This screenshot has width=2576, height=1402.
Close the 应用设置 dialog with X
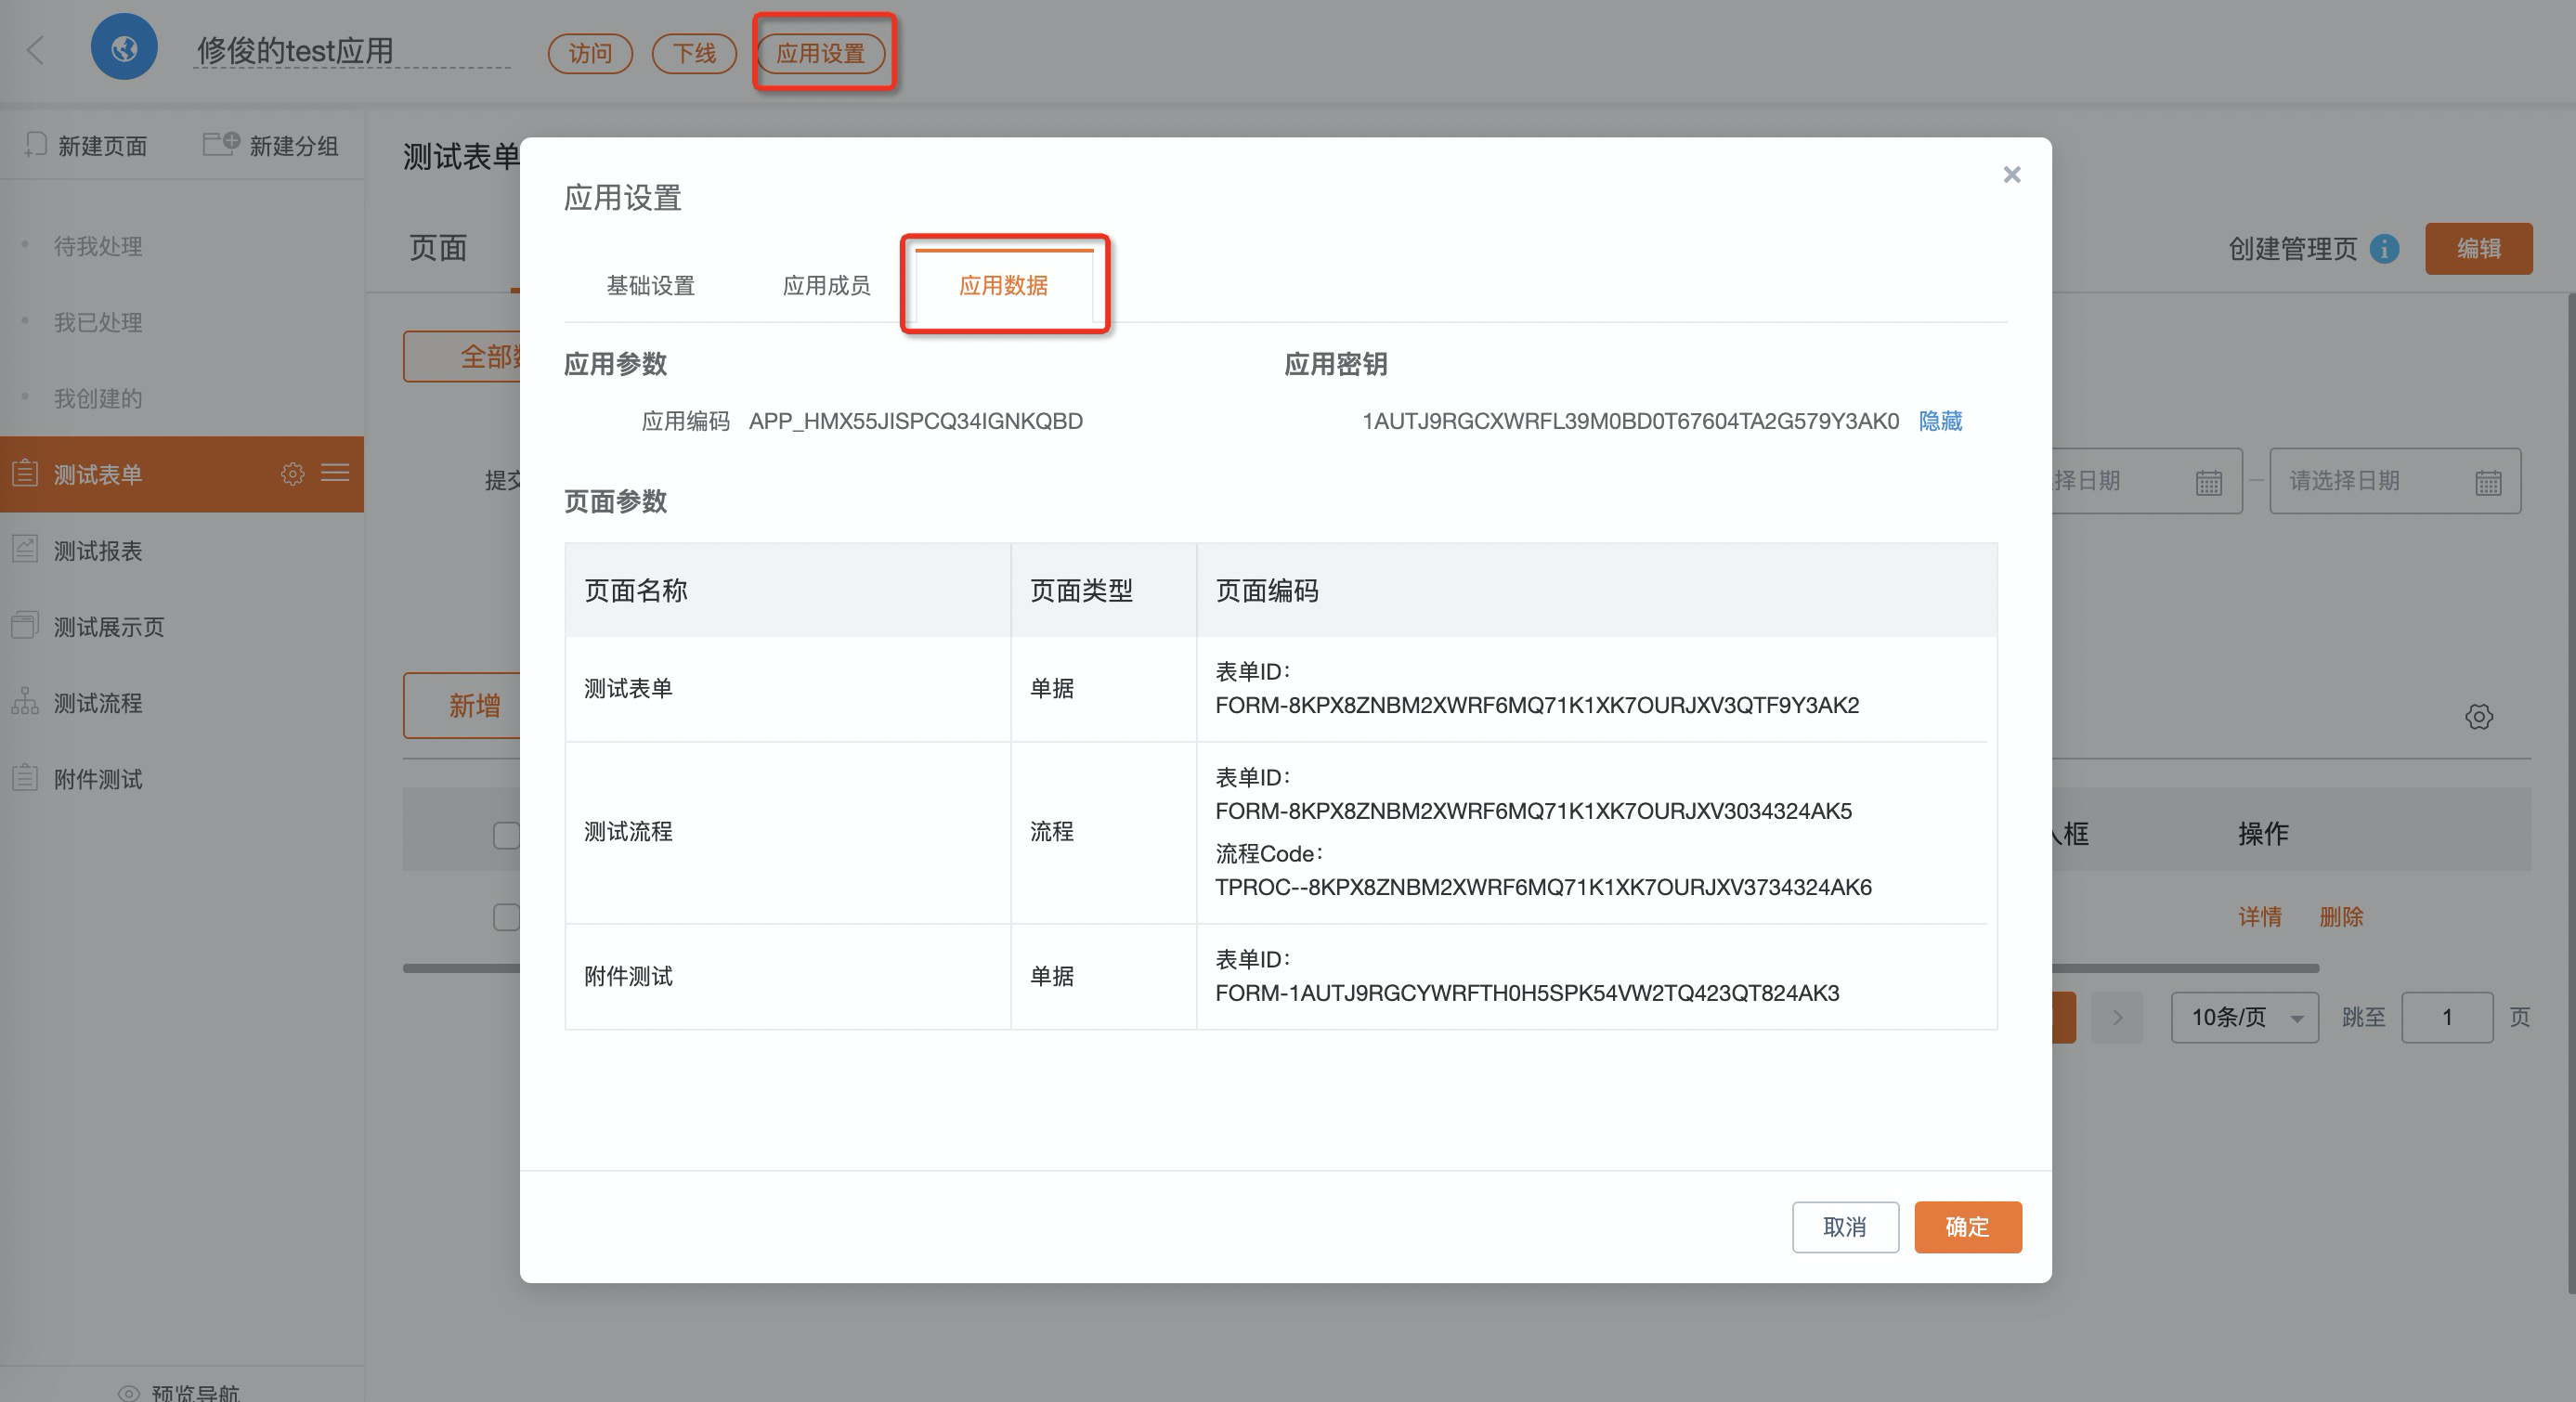coord(2012,175)
